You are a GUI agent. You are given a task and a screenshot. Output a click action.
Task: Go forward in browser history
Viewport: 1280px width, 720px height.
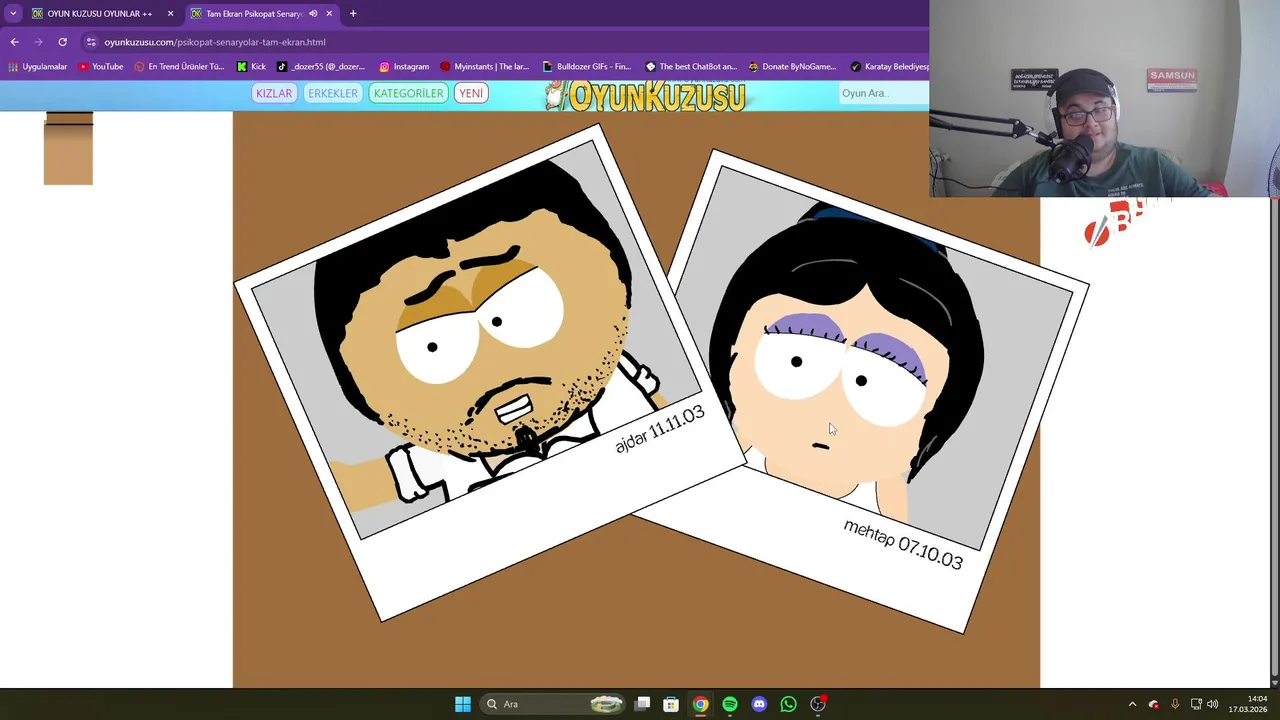(x=38, y=42)
